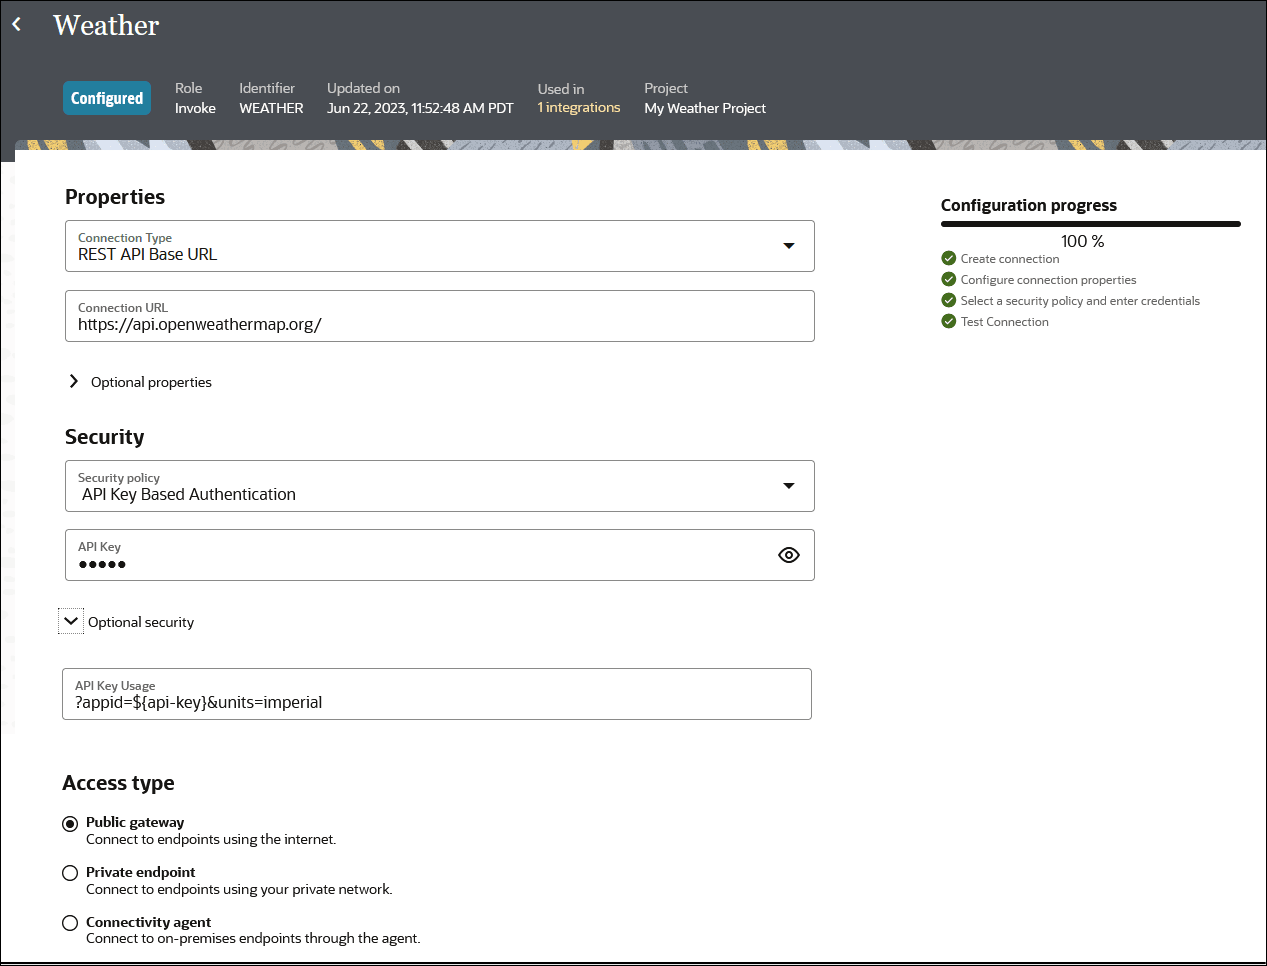This screenshot has height=966, width=1267.
Task: Select the Private endpoint access type
Action: pyautogui.click(x=70, y=873)
